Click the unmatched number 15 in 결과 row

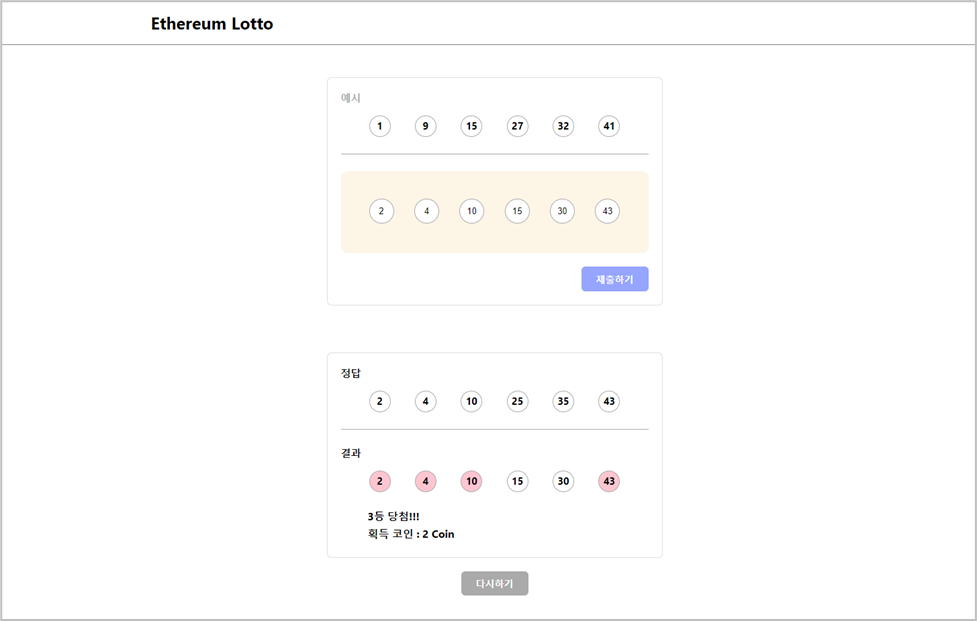[x=517, y=481]
